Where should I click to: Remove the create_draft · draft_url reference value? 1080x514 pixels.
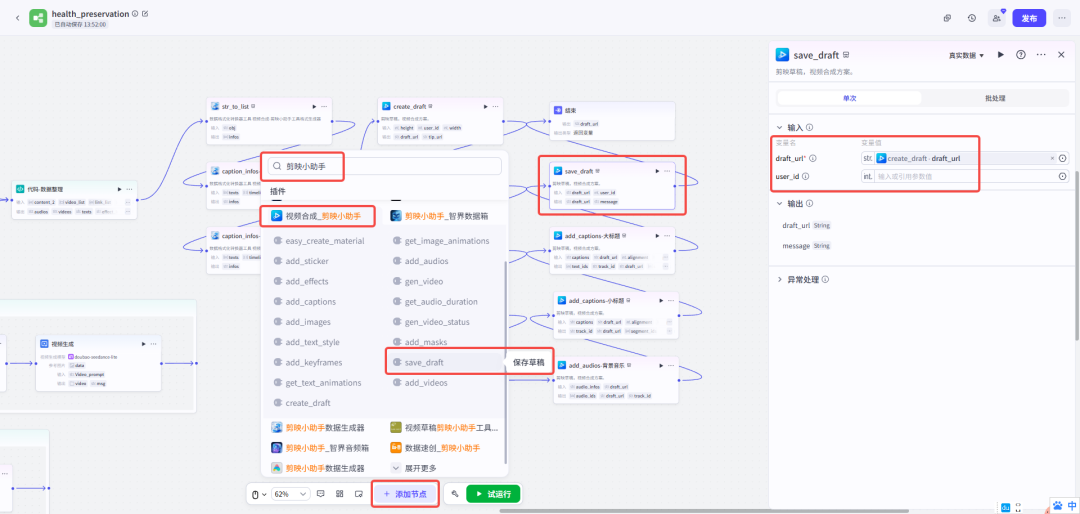click(1052, 158)
